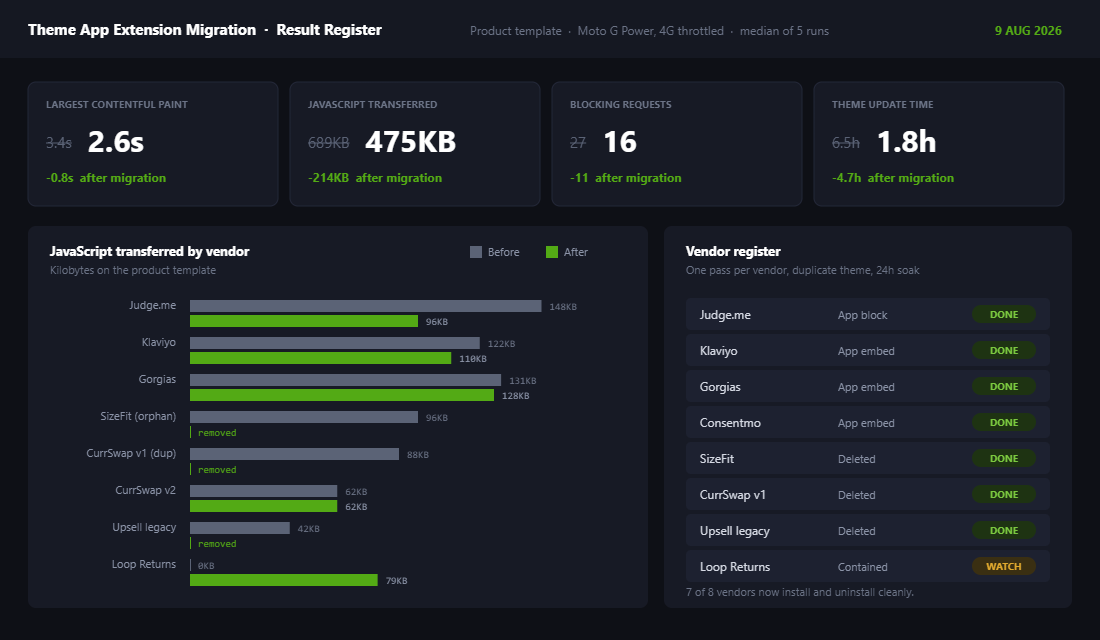This screenshot has width=1100, height=640.
Task: Click the 9 AUG 2026 date
Action: pyautogui.click(x=1028, y=31)
